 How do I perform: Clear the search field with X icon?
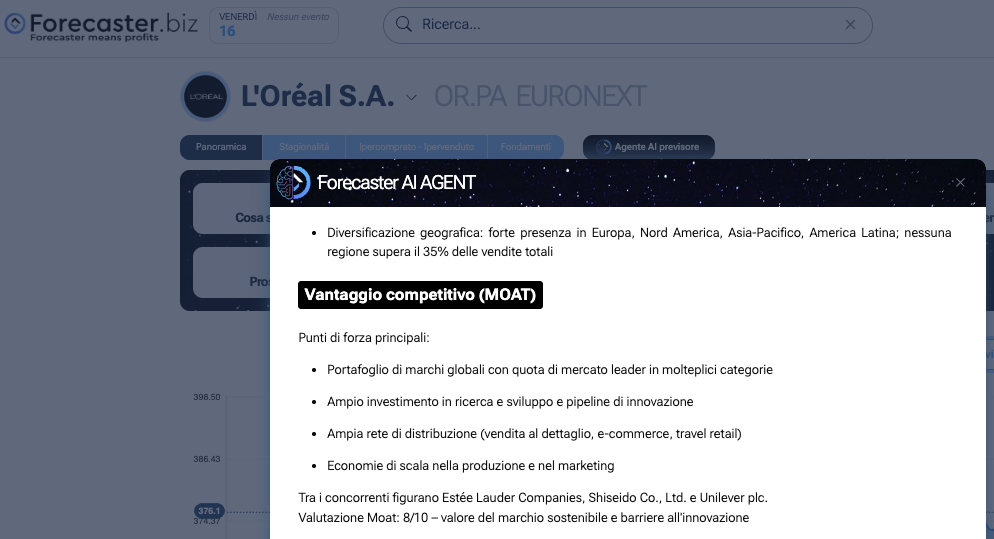coord(850,25)
